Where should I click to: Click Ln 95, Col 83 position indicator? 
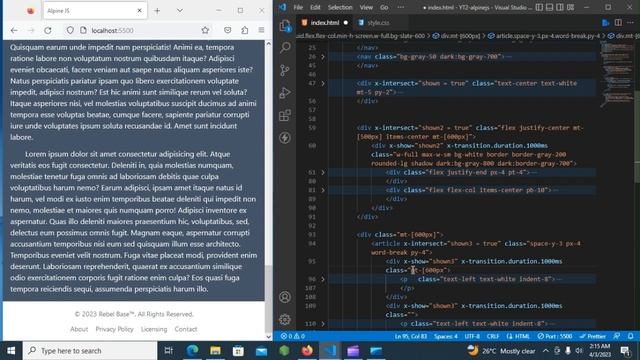(411, 336)
